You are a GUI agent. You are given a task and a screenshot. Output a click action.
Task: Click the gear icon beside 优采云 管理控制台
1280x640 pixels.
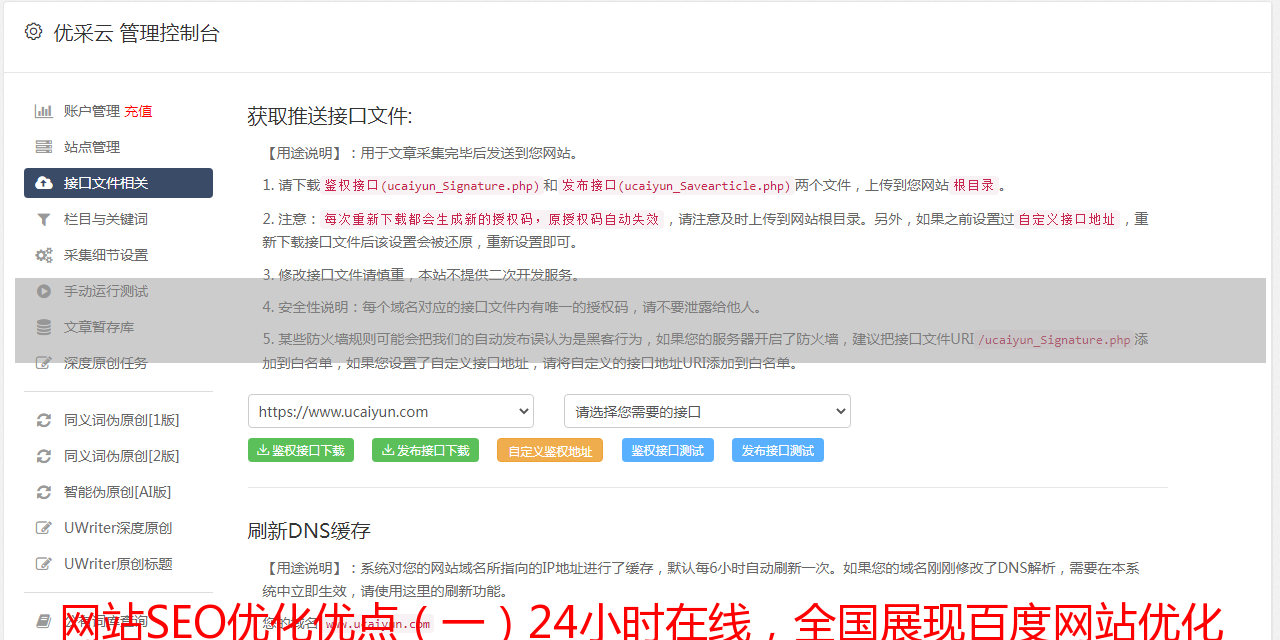[x=33, y=32]
